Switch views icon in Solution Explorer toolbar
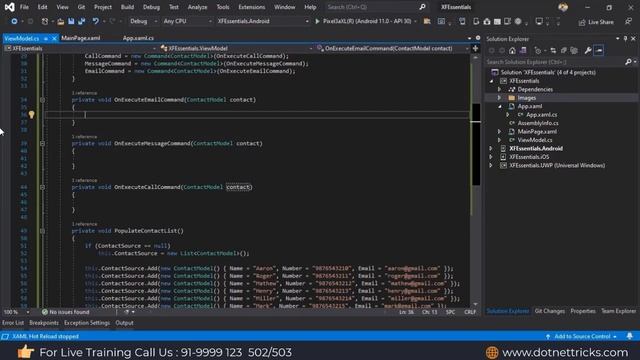Viewport: 640px width, 360px height. 523,51
